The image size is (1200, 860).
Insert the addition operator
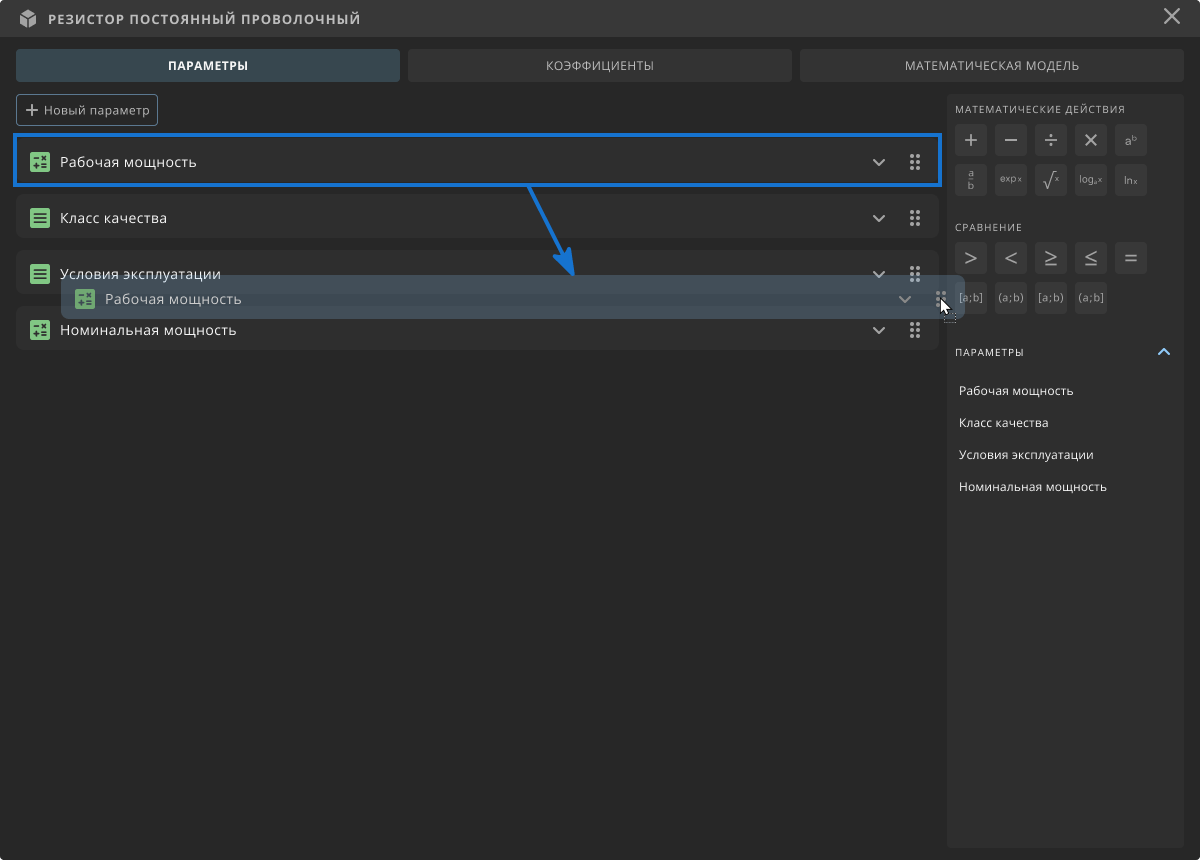tap(971, 140)
